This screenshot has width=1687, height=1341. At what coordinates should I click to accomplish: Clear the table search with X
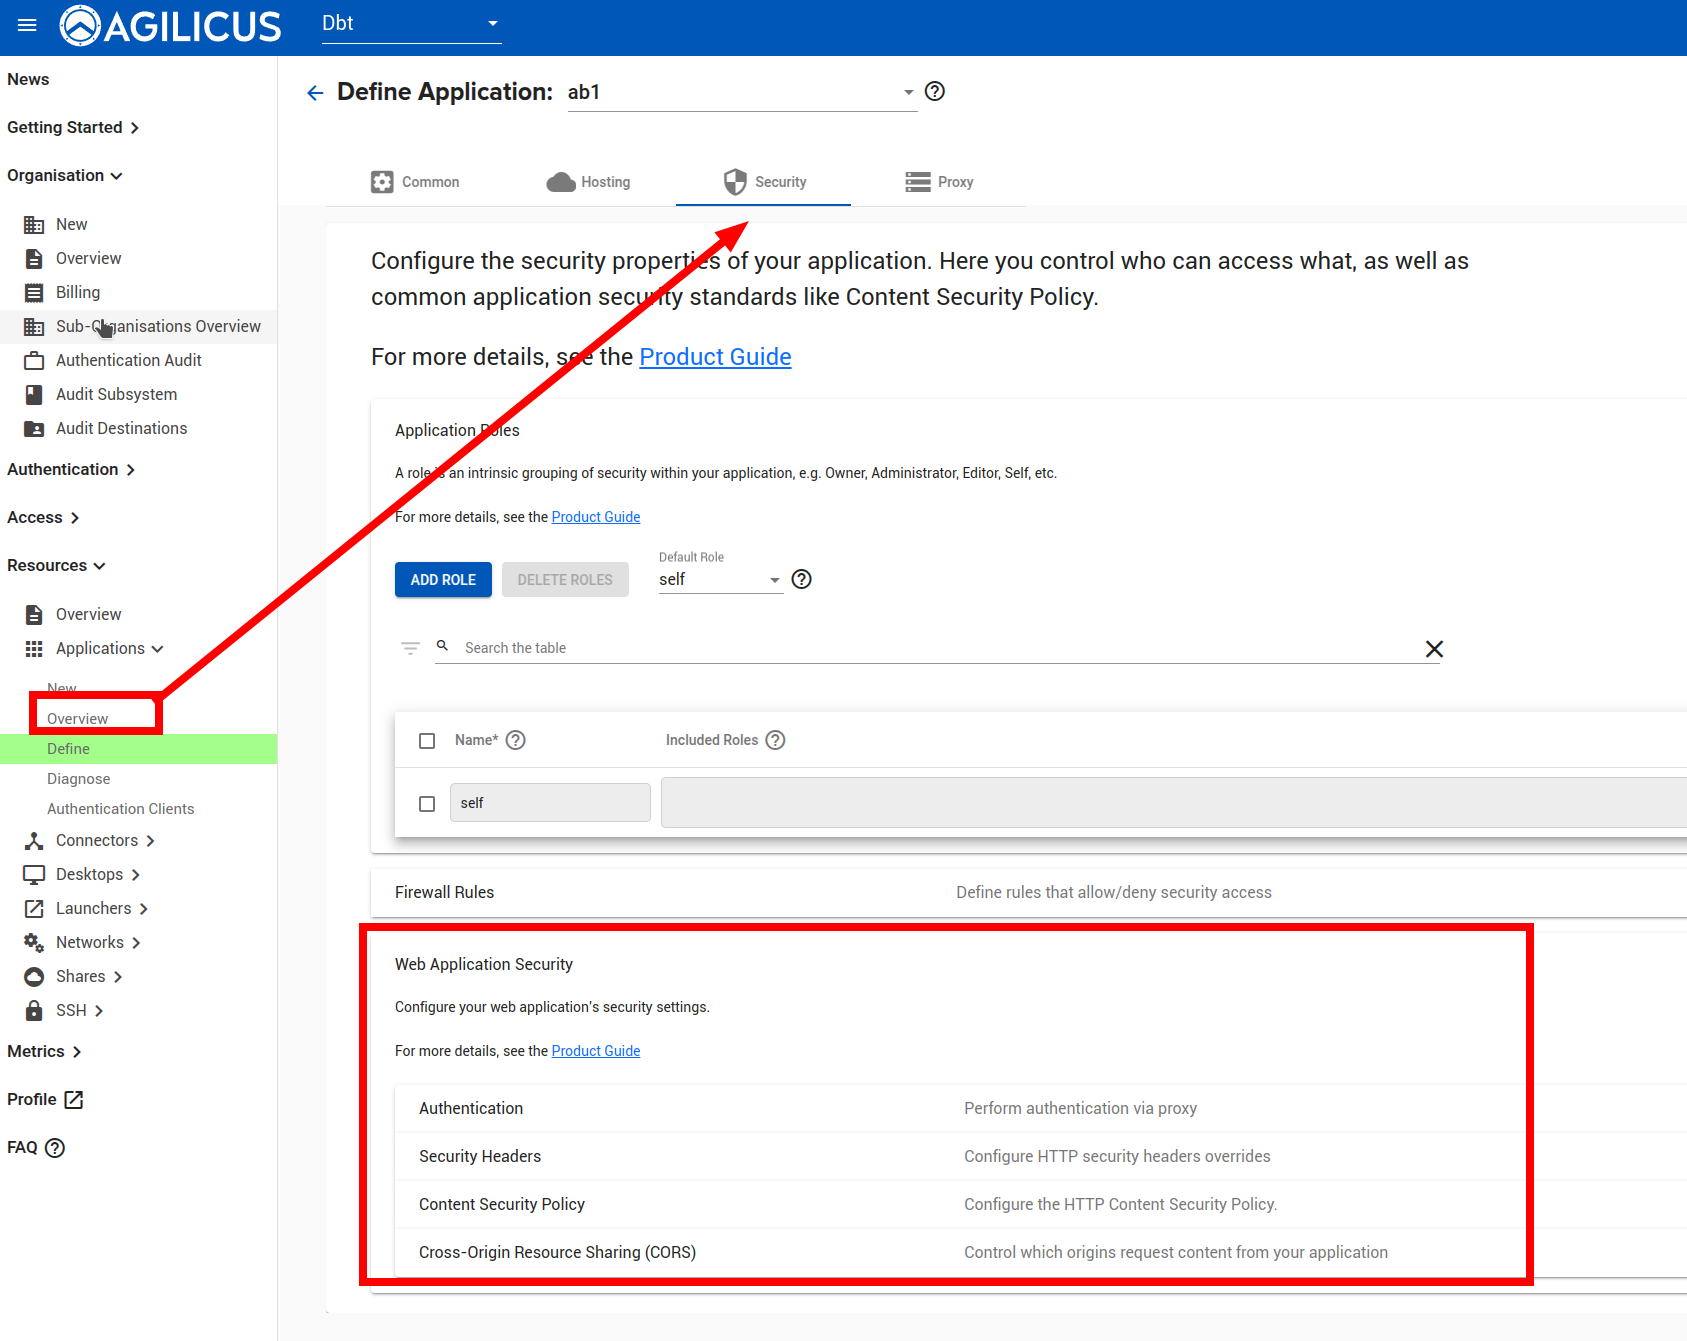(1434, 649)
